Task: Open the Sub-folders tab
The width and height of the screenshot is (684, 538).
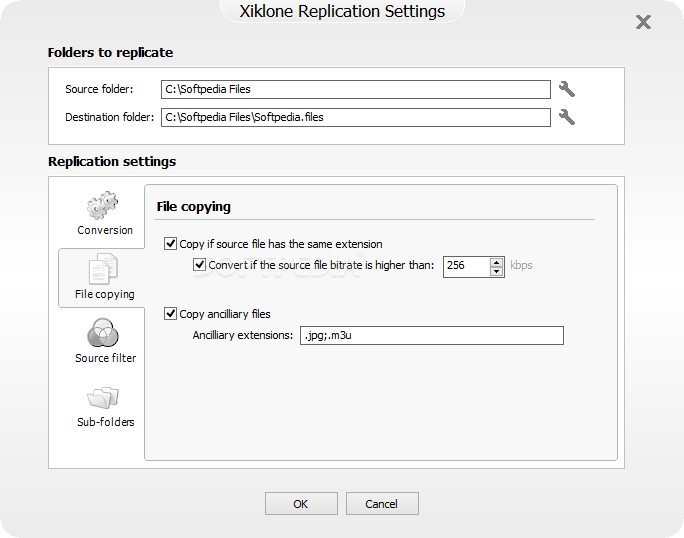Action: (104, 406)
